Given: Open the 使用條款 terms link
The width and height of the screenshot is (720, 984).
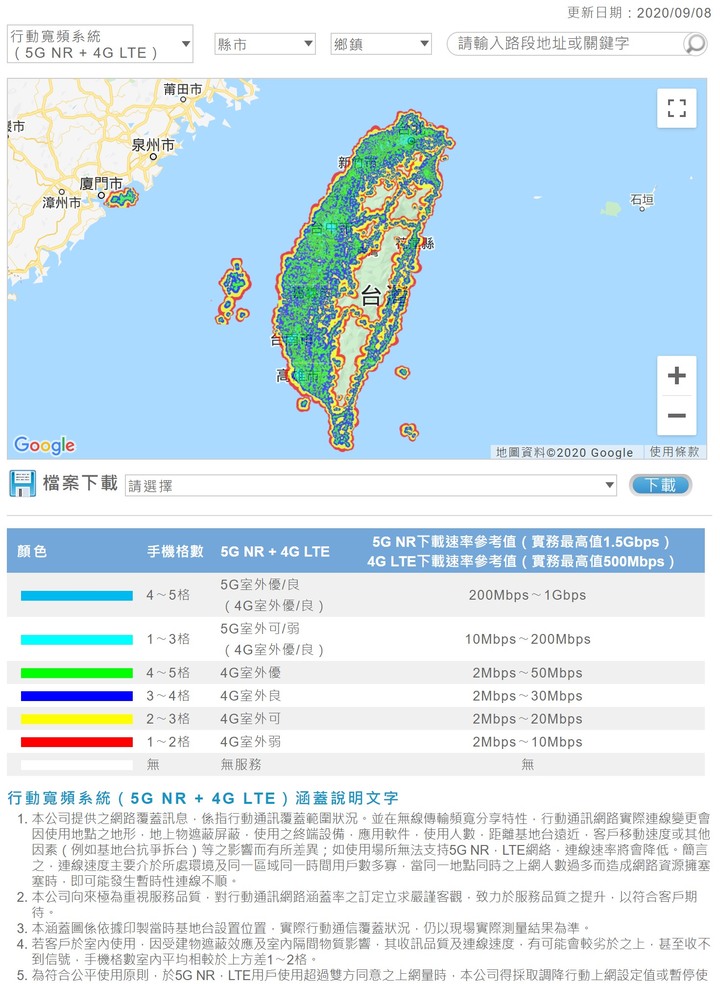Looking at the screenshot, I should [674, 452].
